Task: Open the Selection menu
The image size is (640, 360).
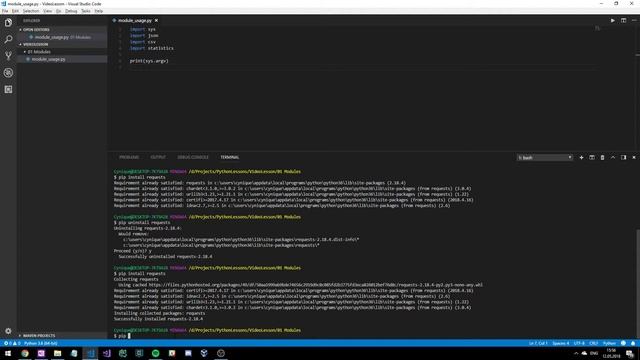Action: (31, 11)
